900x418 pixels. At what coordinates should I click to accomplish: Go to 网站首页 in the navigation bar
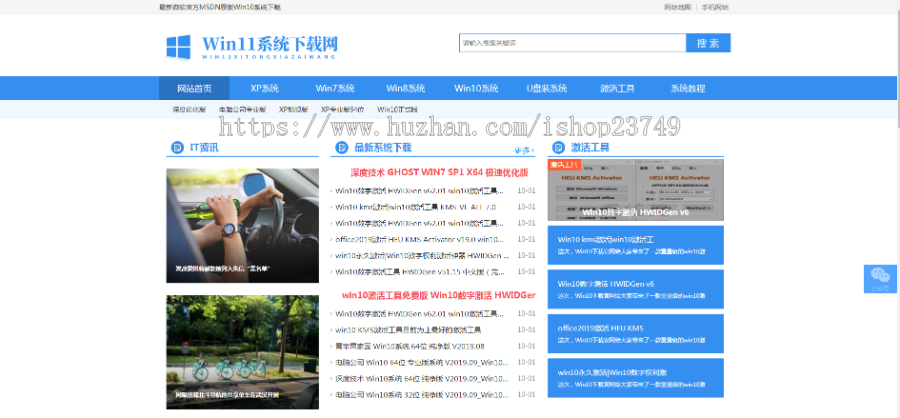(x=194, y=88)
